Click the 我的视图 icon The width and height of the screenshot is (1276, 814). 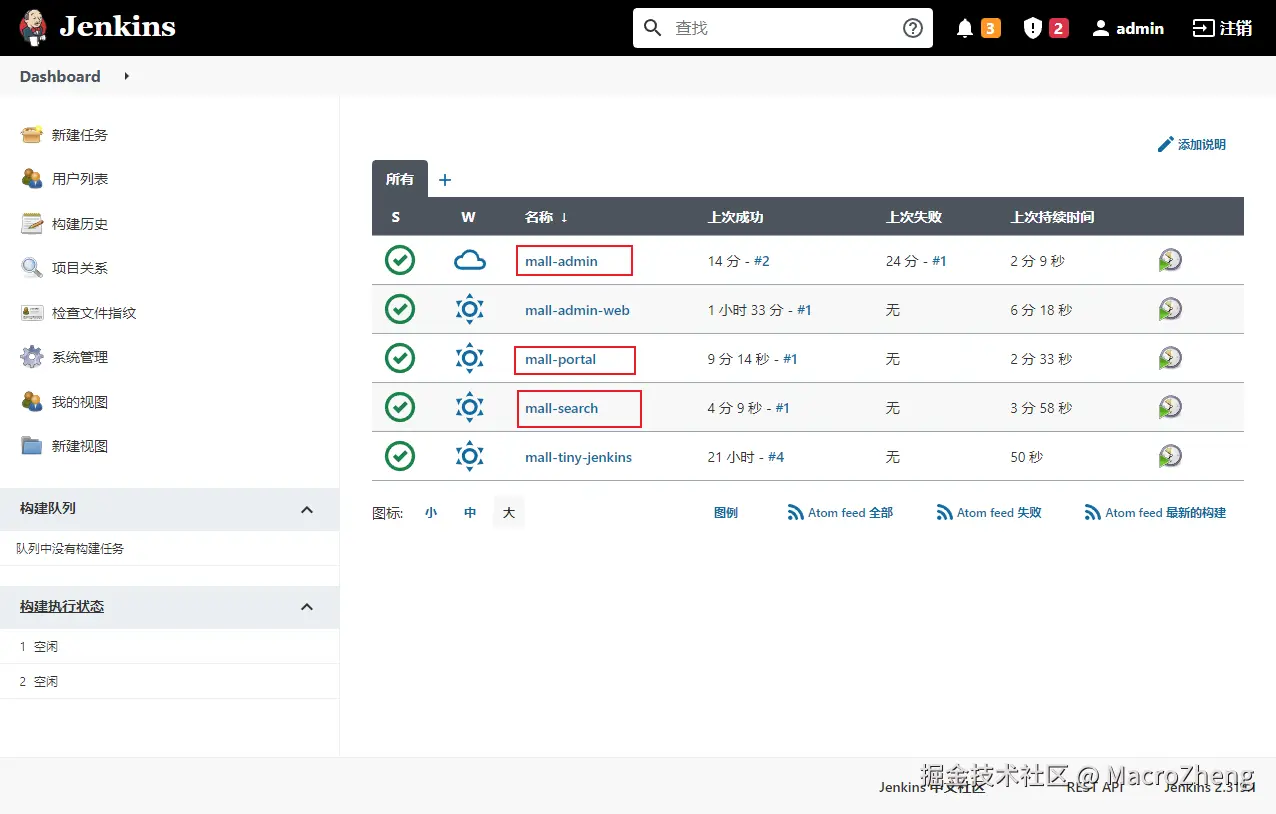(32, 401)
